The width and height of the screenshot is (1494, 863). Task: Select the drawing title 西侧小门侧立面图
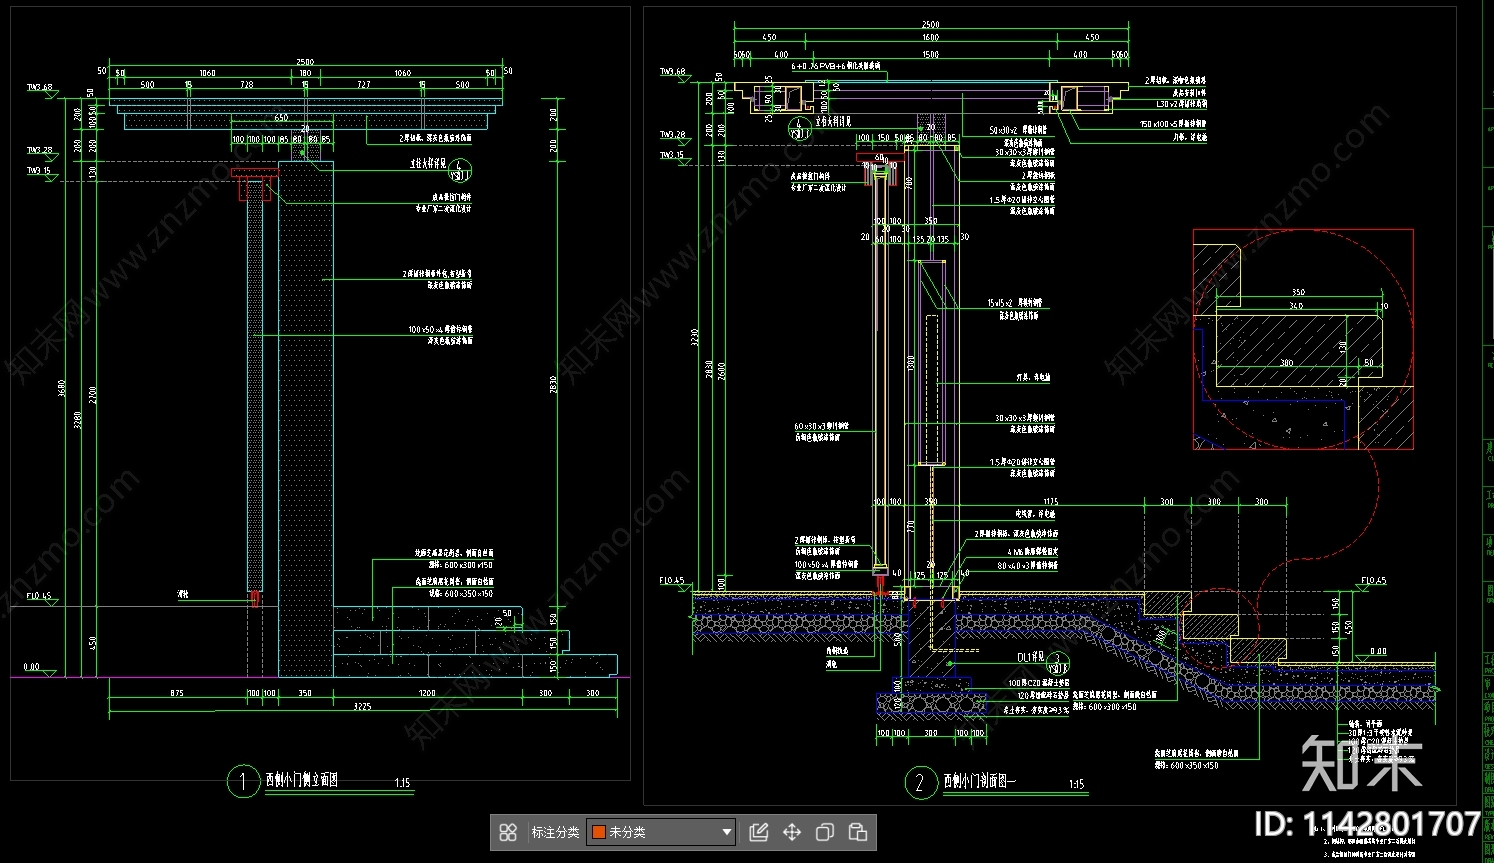[x=301, y=781]
